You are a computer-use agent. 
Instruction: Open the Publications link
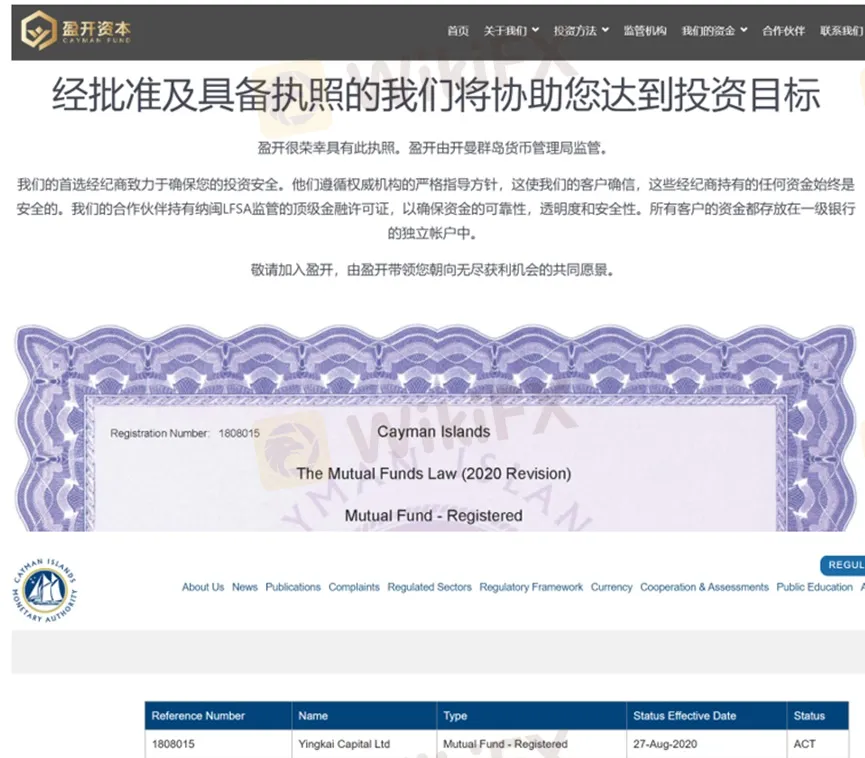click(293, 587)
